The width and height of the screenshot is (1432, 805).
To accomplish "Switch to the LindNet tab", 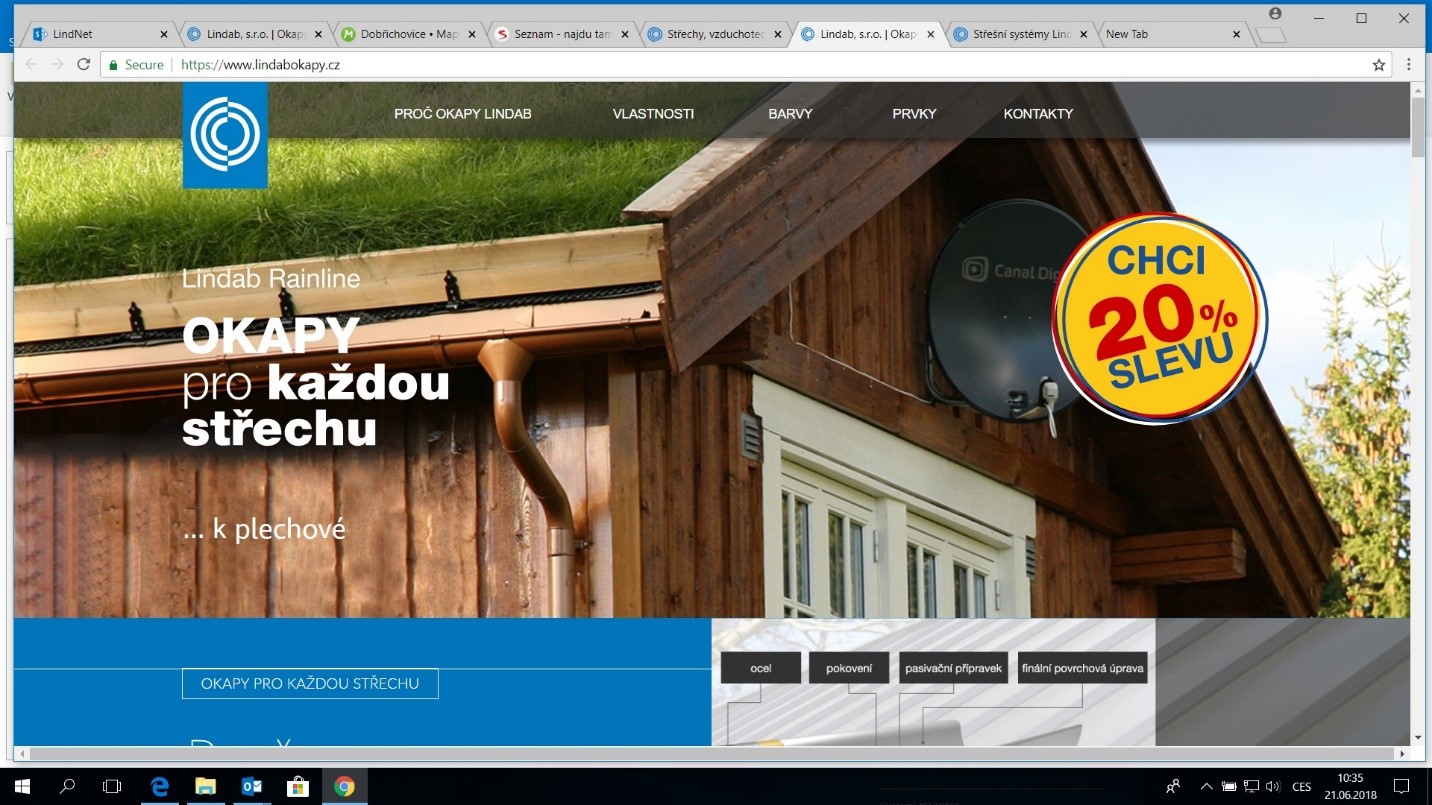I will [100, 34].
